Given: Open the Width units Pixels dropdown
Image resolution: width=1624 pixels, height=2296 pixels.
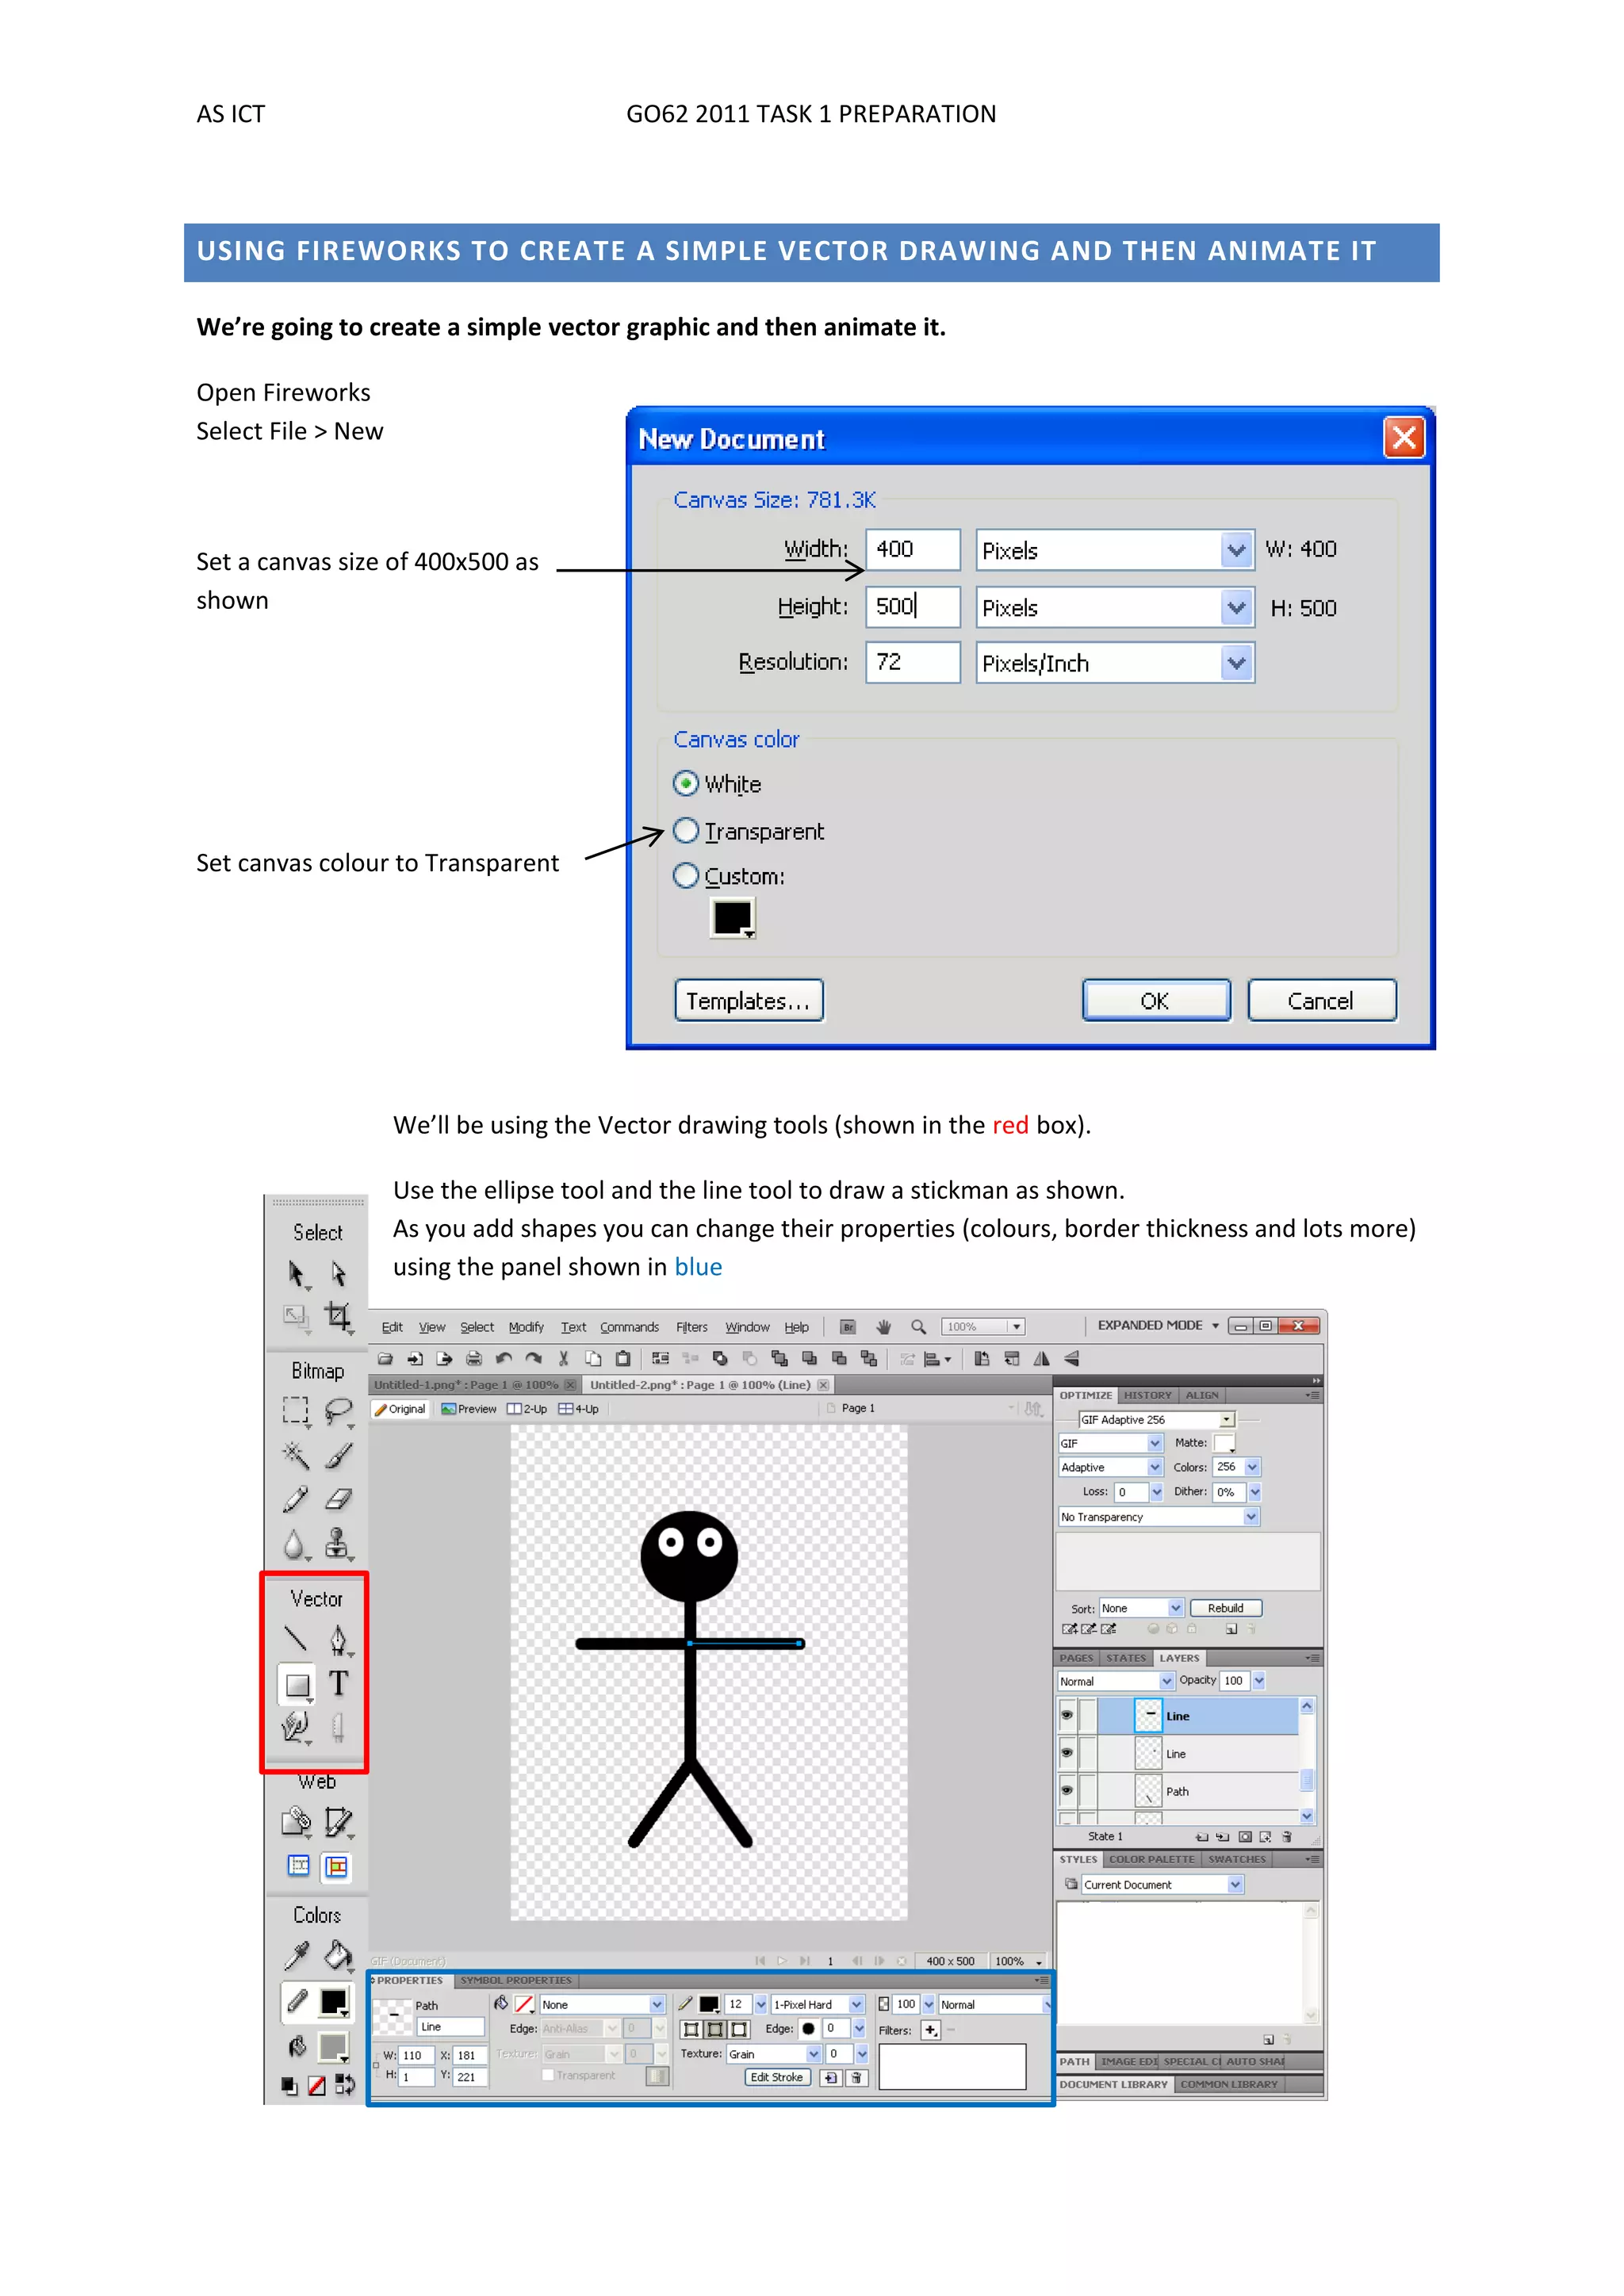Looking at the screenshot, I should tap(1236, 550).
